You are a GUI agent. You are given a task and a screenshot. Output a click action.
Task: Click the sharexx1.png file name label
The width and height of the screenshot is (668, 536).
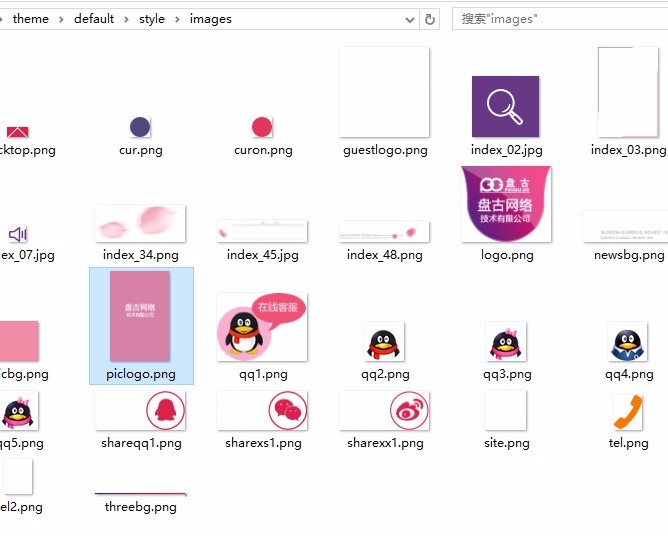385,443
